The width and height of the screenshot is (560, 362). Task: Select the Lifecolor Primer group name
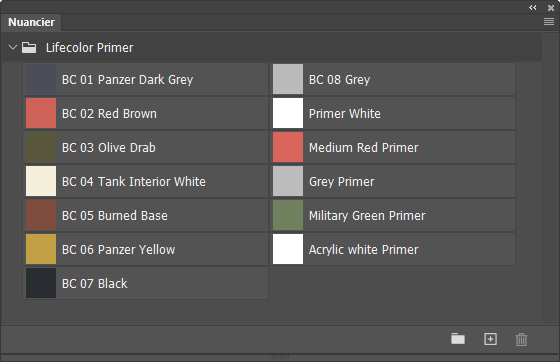click(x=90, y=47)
